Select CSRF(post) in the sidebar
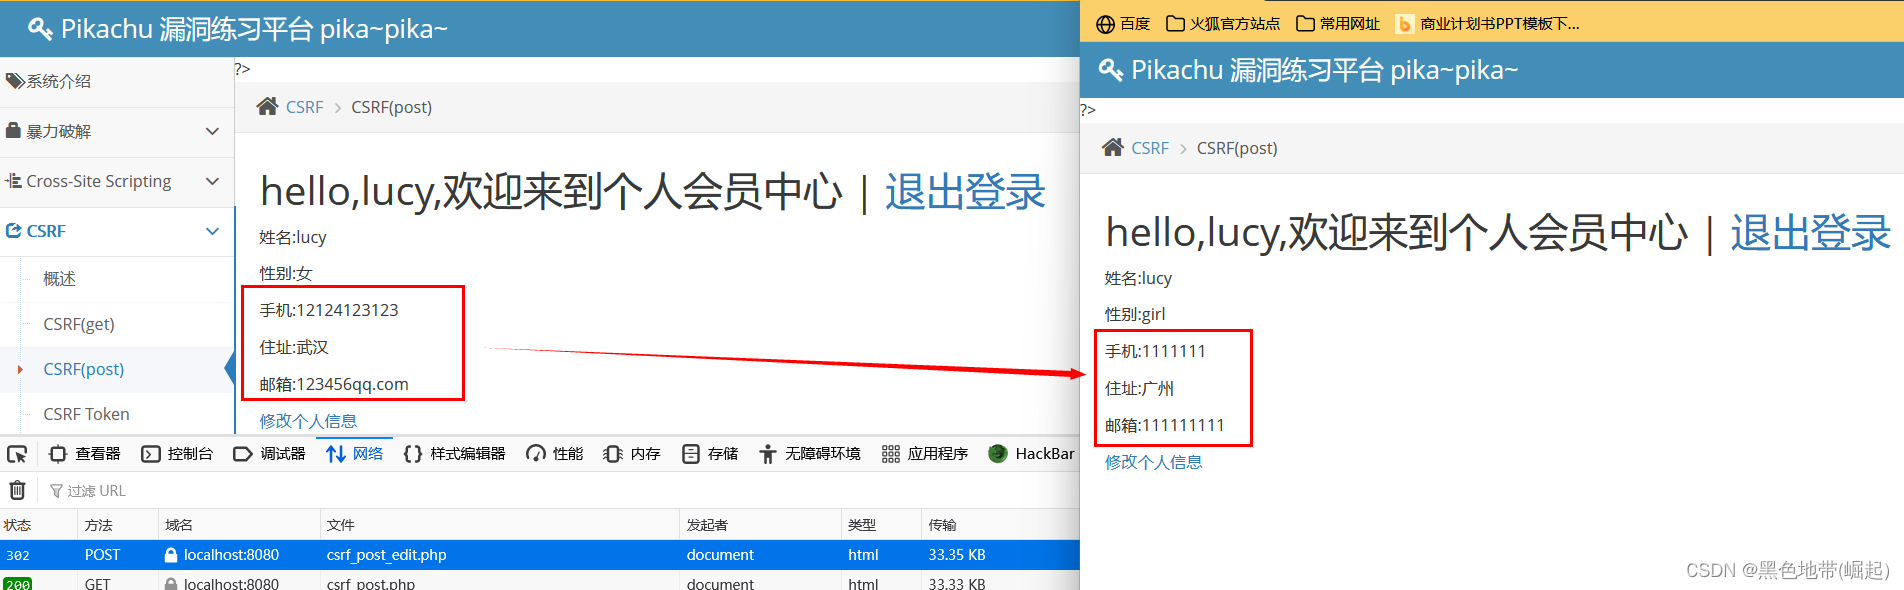 (x=84, y=369)
